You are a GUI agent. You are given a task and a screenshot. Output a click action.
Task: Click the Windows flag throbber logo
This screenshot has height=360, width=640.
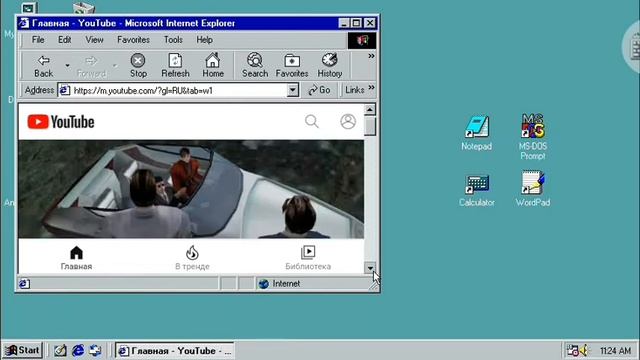tap(362, 40)
